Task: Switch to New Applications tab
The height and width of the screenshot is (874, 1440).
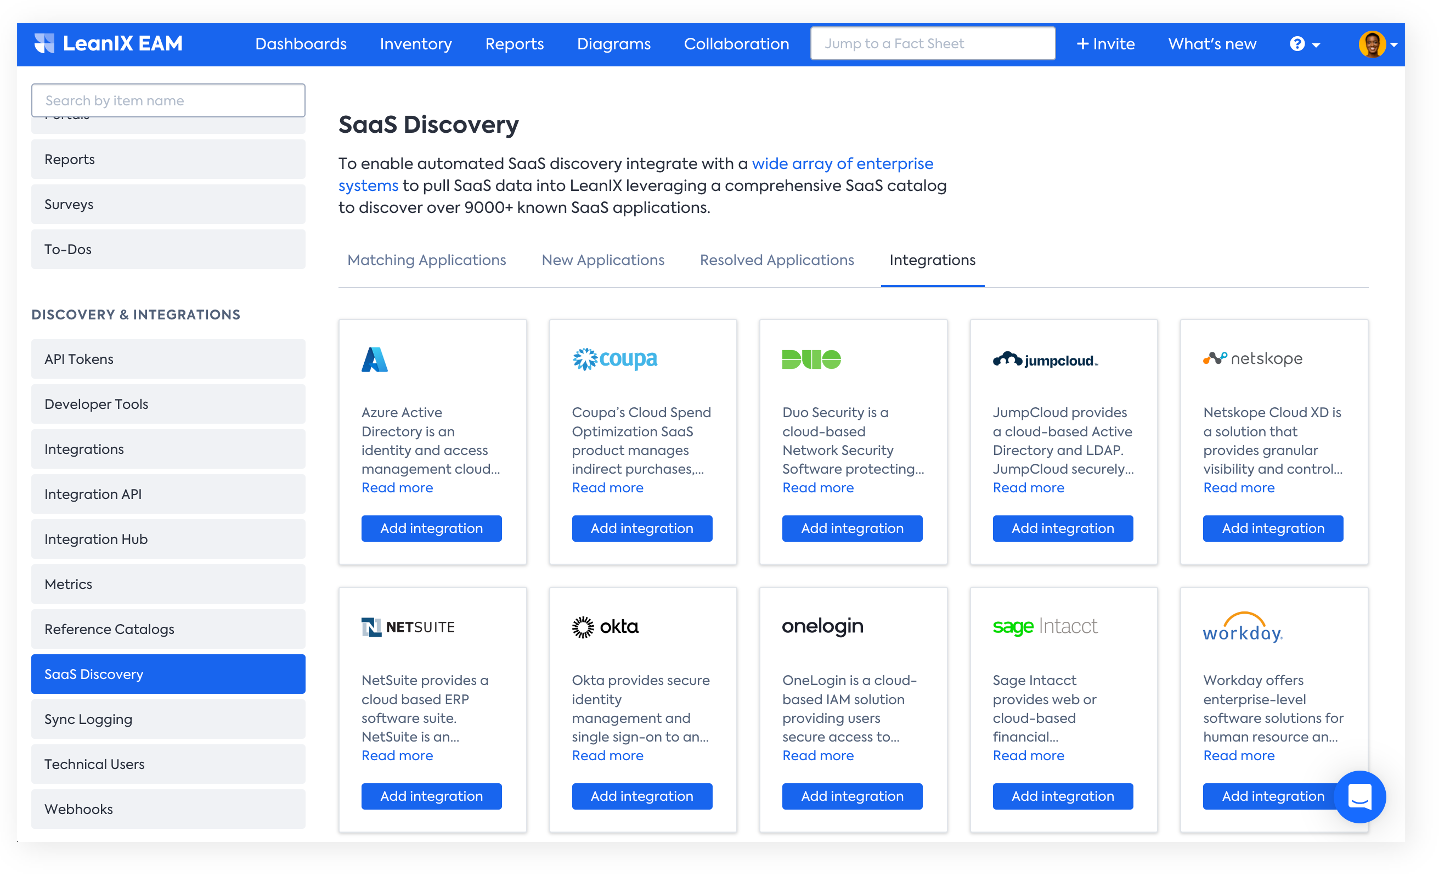Action: (x=603, y=260)
